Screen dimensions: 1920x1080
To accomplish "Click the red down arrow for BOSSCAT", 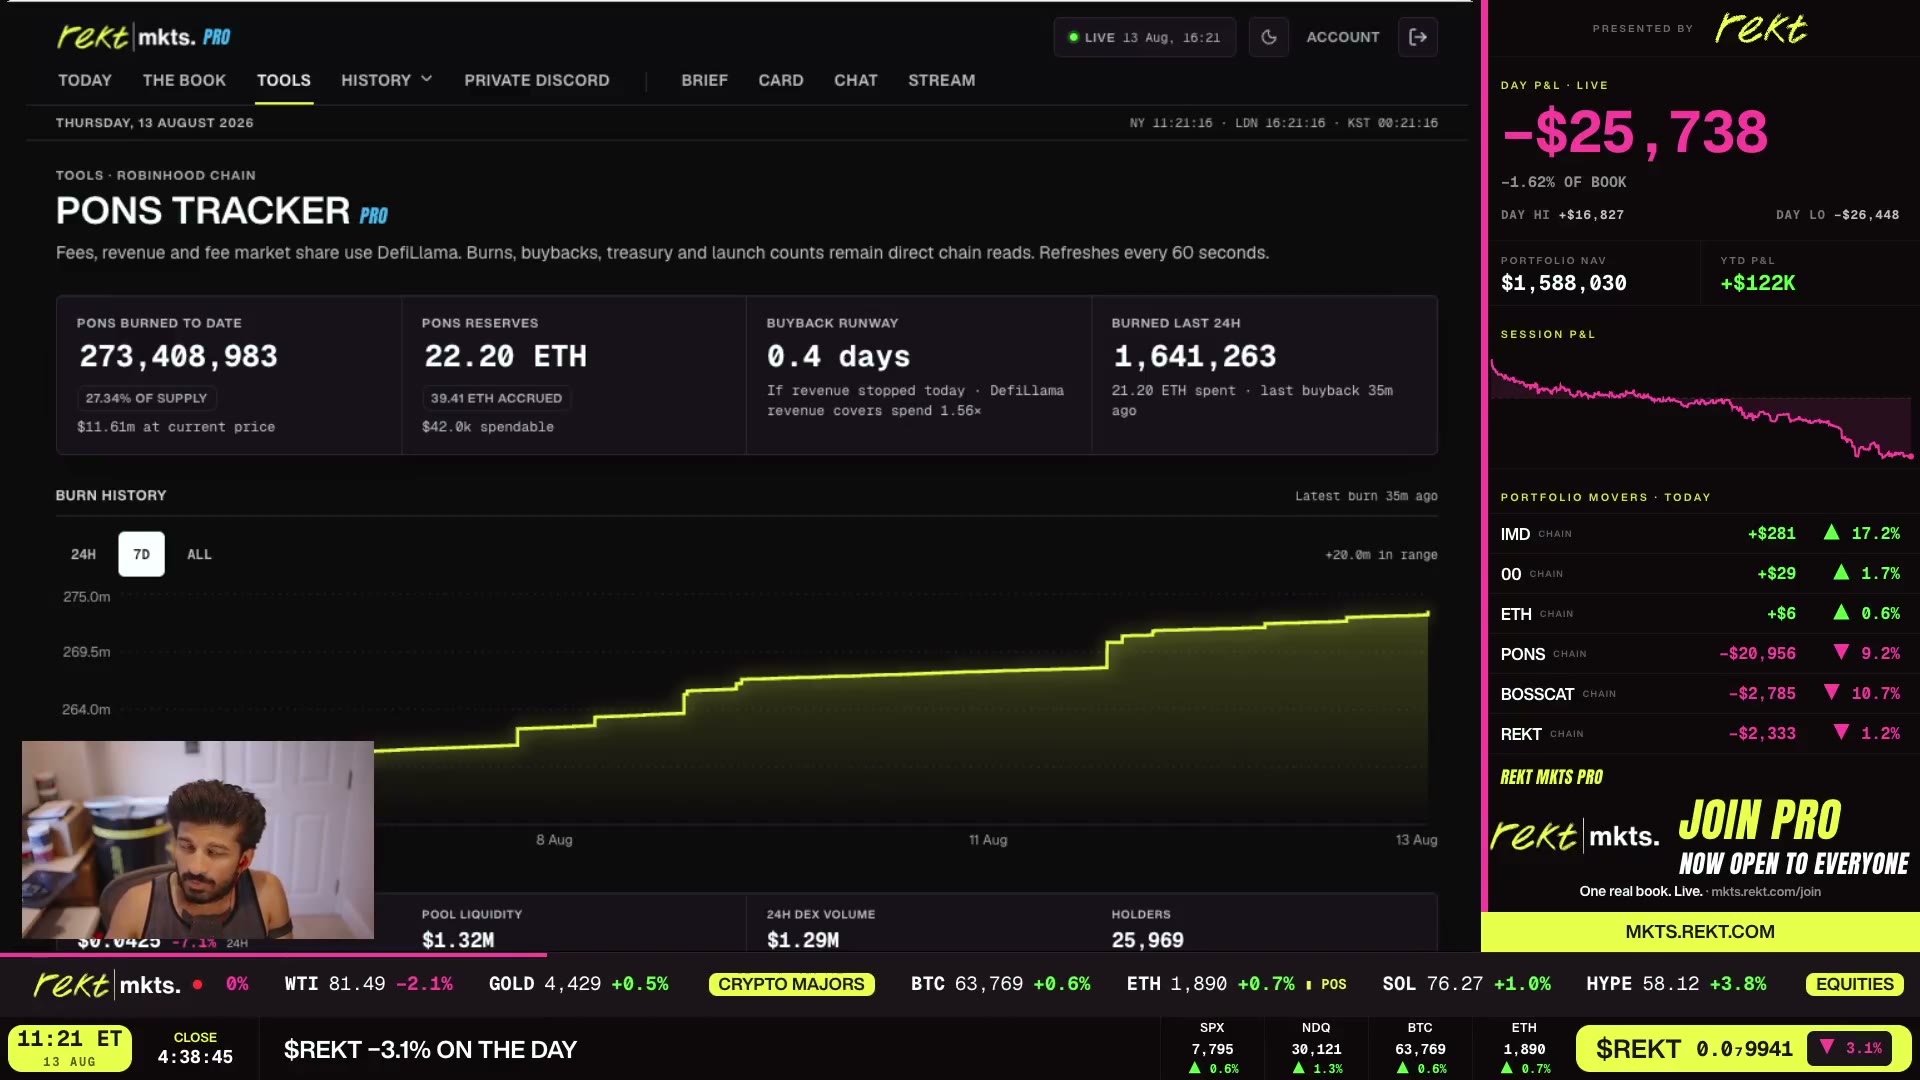I will click(x=1831, y=693).
